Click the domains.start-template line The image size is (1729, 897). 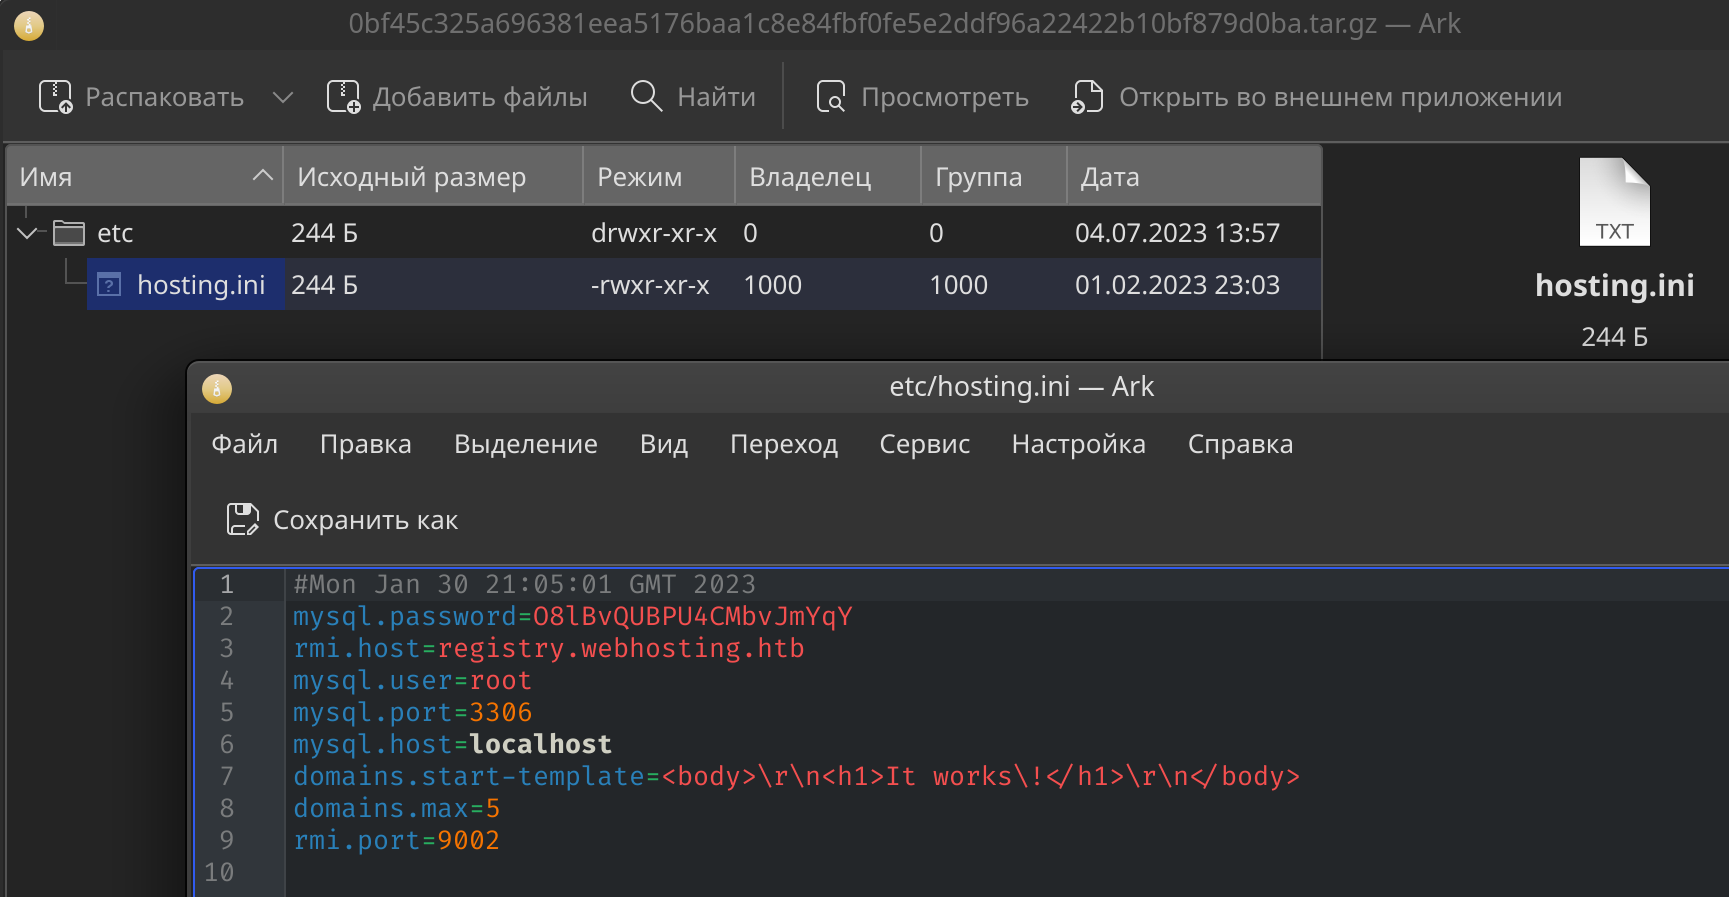tap(796, 777)
